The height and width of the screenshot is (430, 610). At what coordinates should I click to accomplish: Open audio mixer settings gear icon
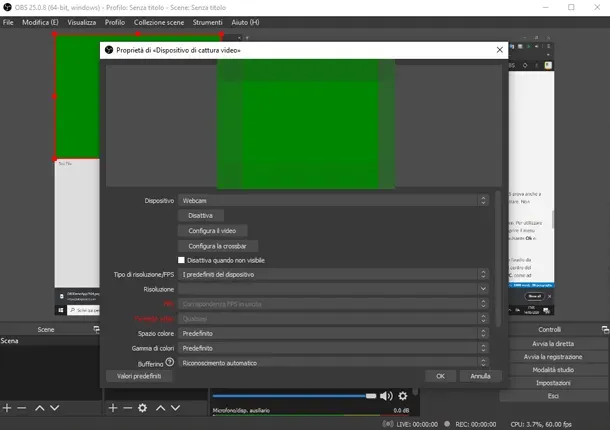403,396
